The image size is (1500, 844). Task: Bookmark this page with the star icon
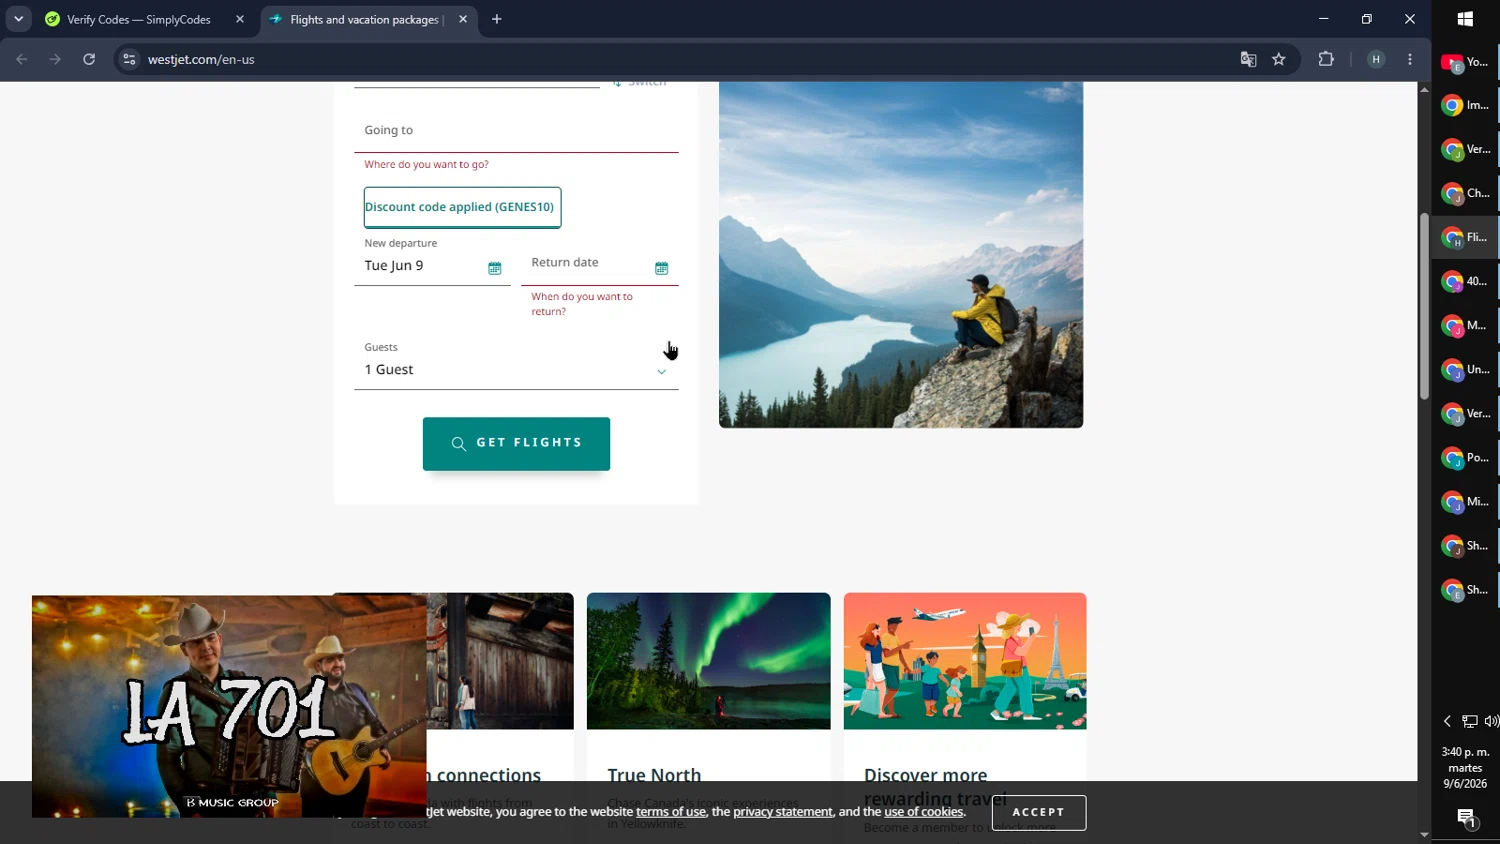[x=1279, y=59]
